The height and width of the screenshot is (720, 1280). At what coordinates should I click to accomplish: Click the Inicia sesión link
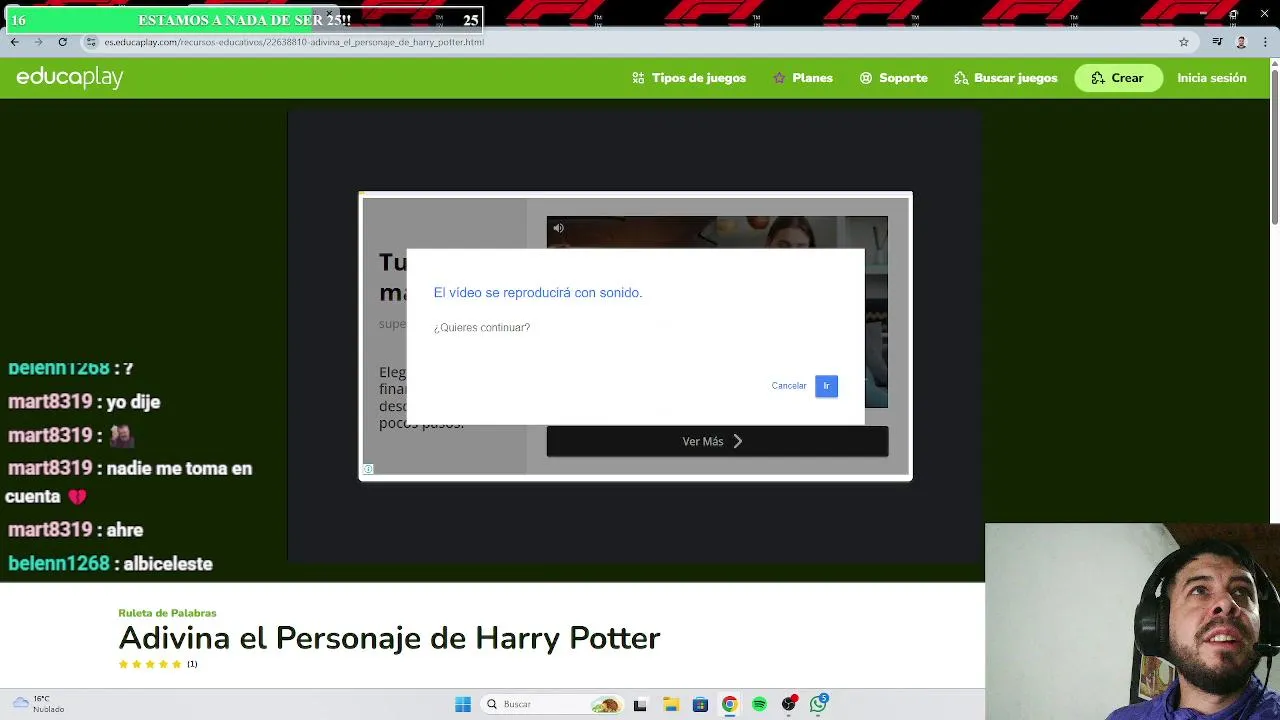tap(1211, 78)
